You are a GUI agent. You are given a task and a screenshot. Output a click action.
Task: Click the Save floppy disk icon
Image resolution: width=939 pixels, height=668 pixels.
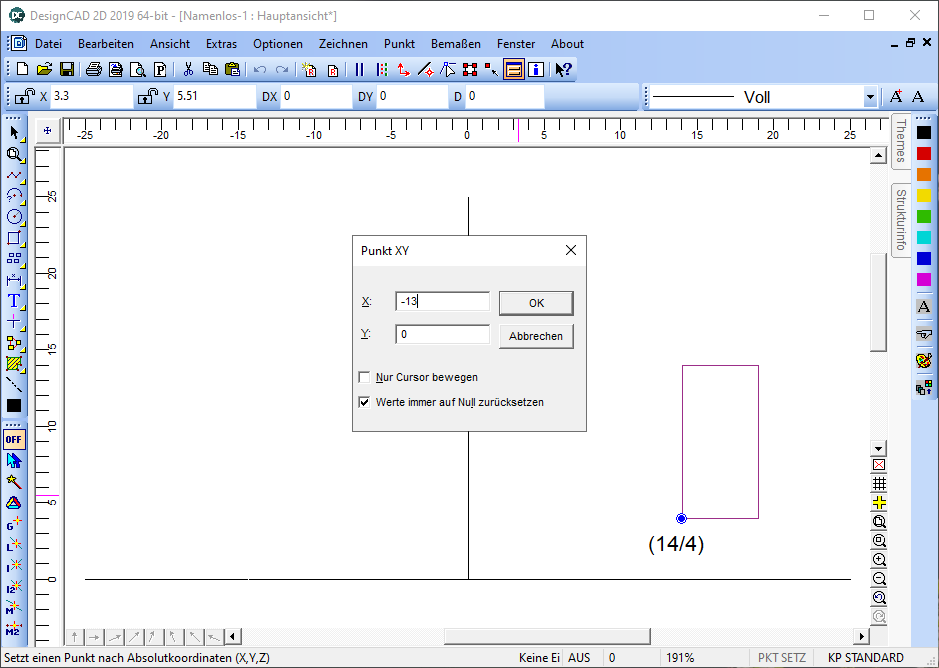(x=66, y=70)
